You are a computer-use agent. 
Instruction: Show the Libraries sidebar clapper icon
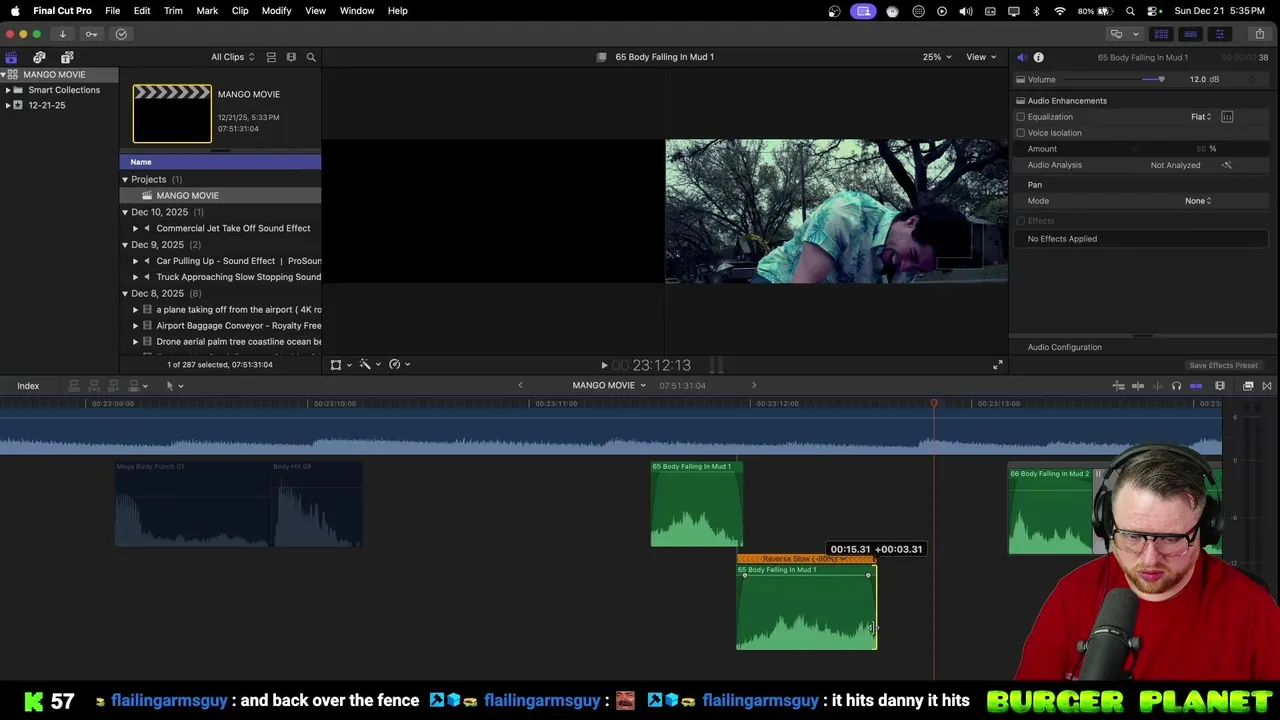[x=11, y=58]
